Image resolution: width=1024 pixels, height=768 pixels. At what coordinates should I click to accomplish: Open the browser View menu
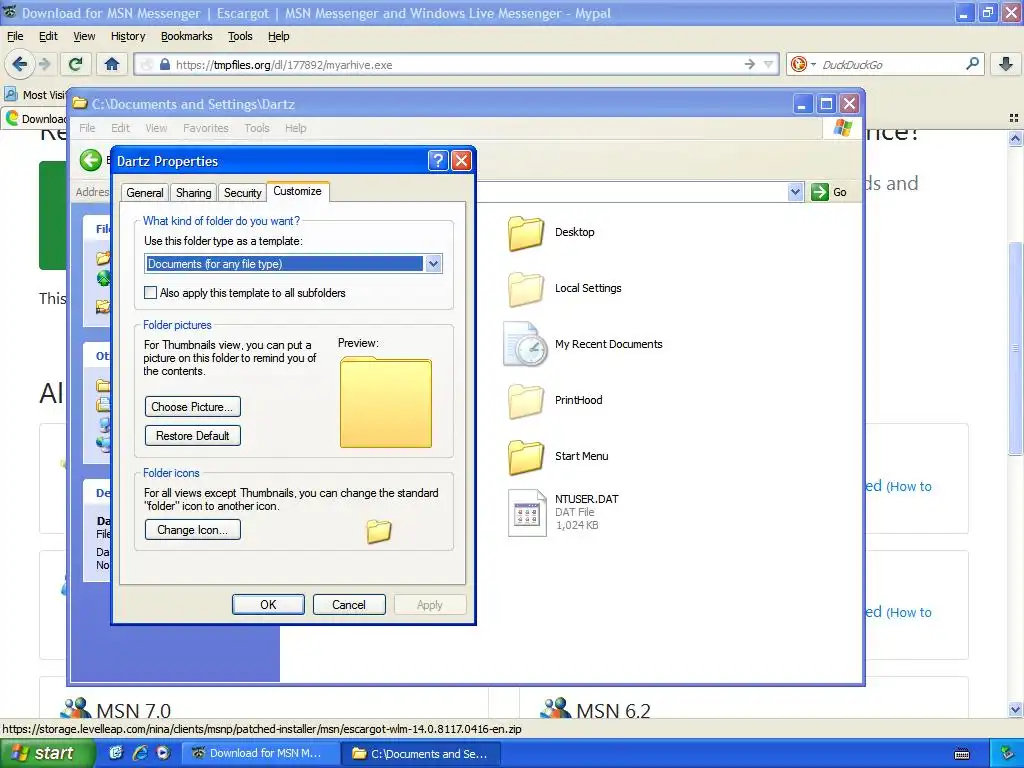coord(84,36)
